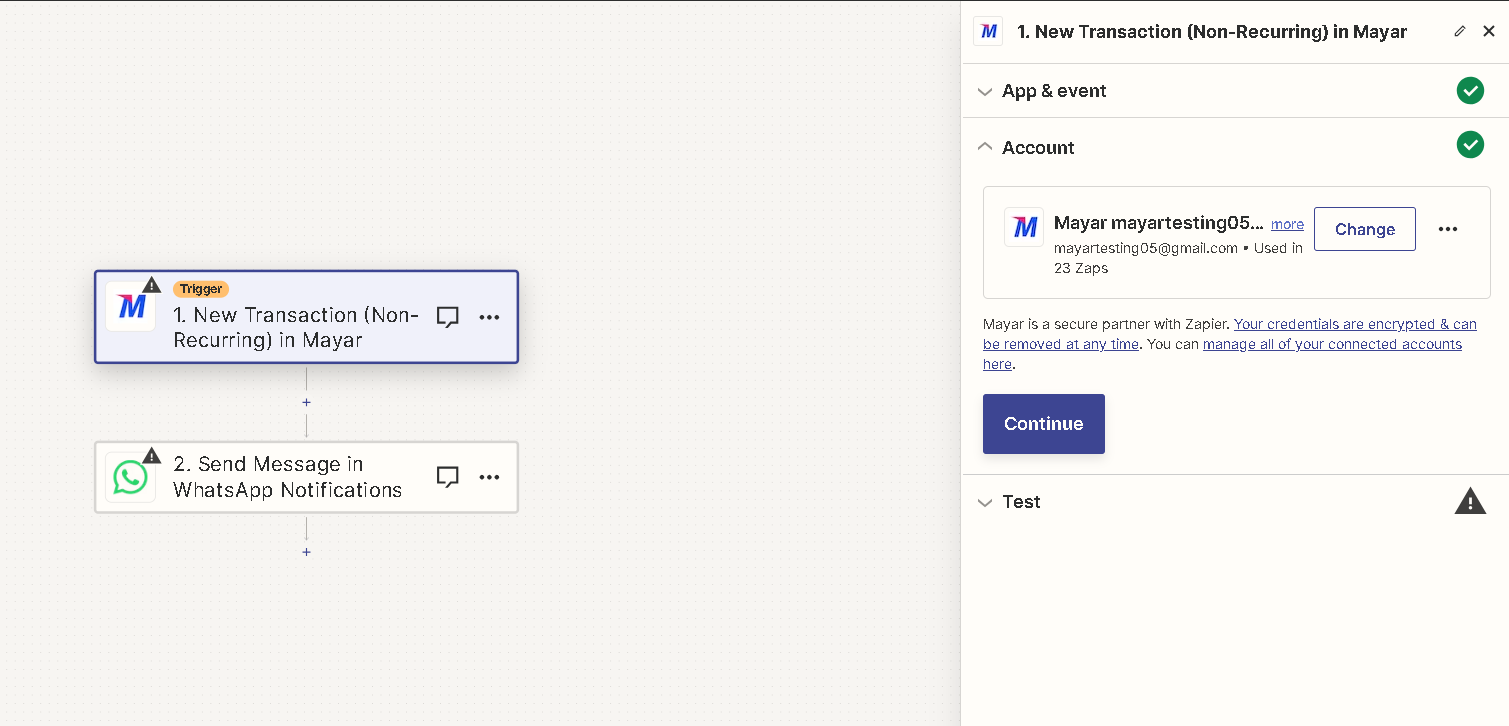
Task: Click panel title '1. New Transaction (Non-Recurring) in Mayar'
Action: pos(1212,32)
